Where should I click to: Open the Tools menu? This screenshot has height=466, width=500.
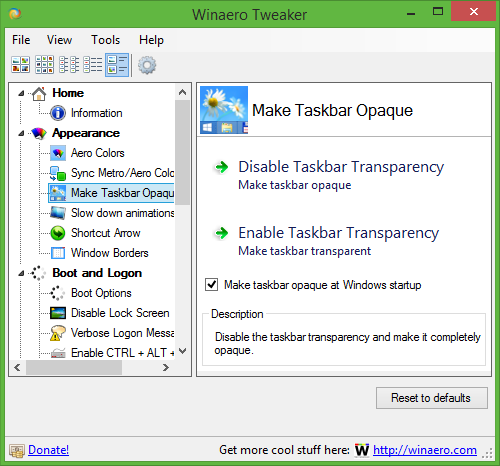[106, 40]
